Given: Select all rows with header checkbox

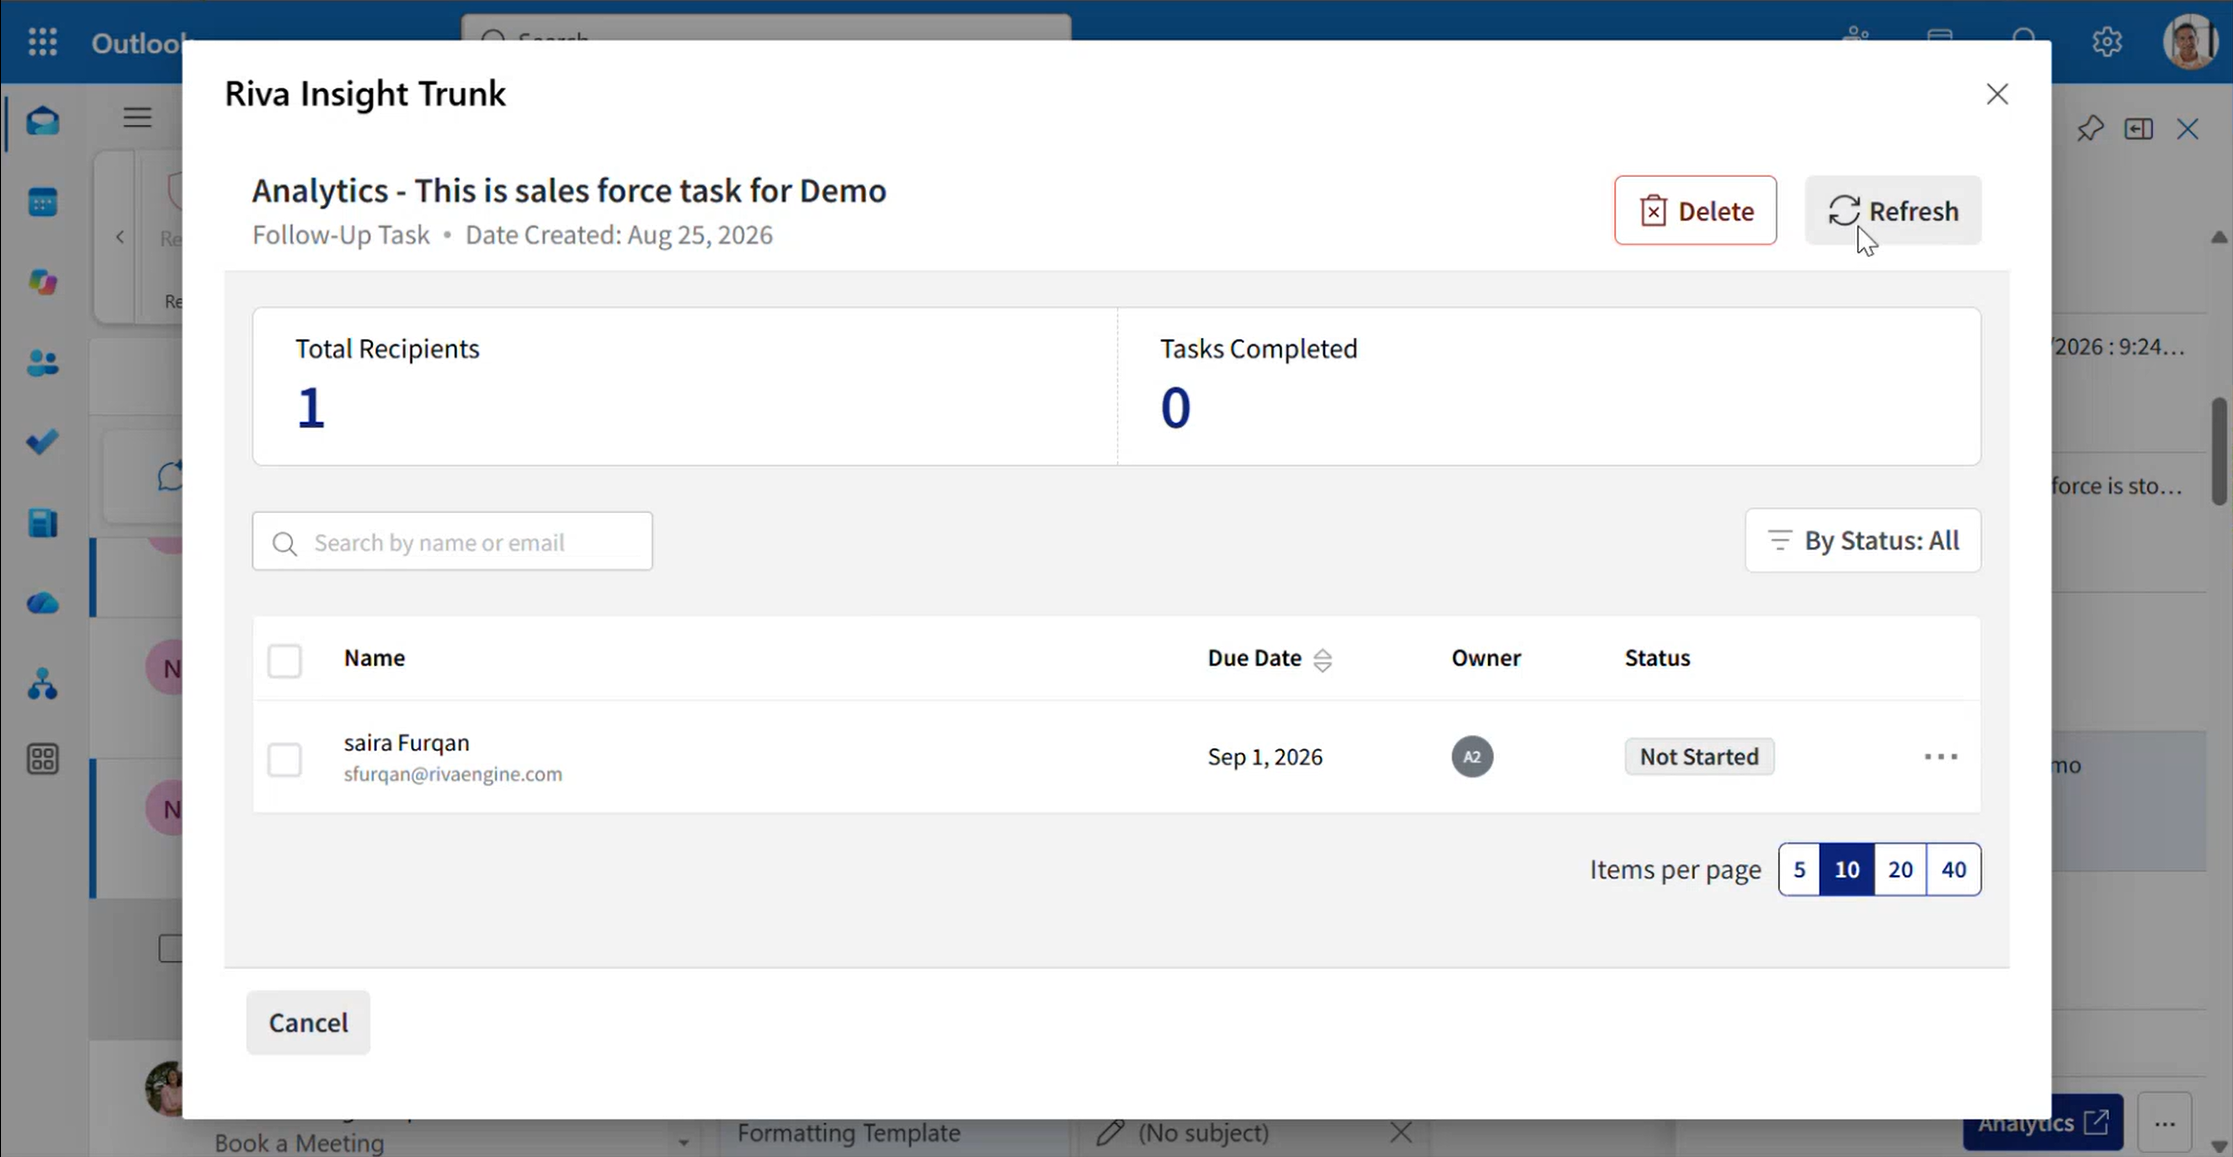Looking at the screenshot, I should pos(285,661).
